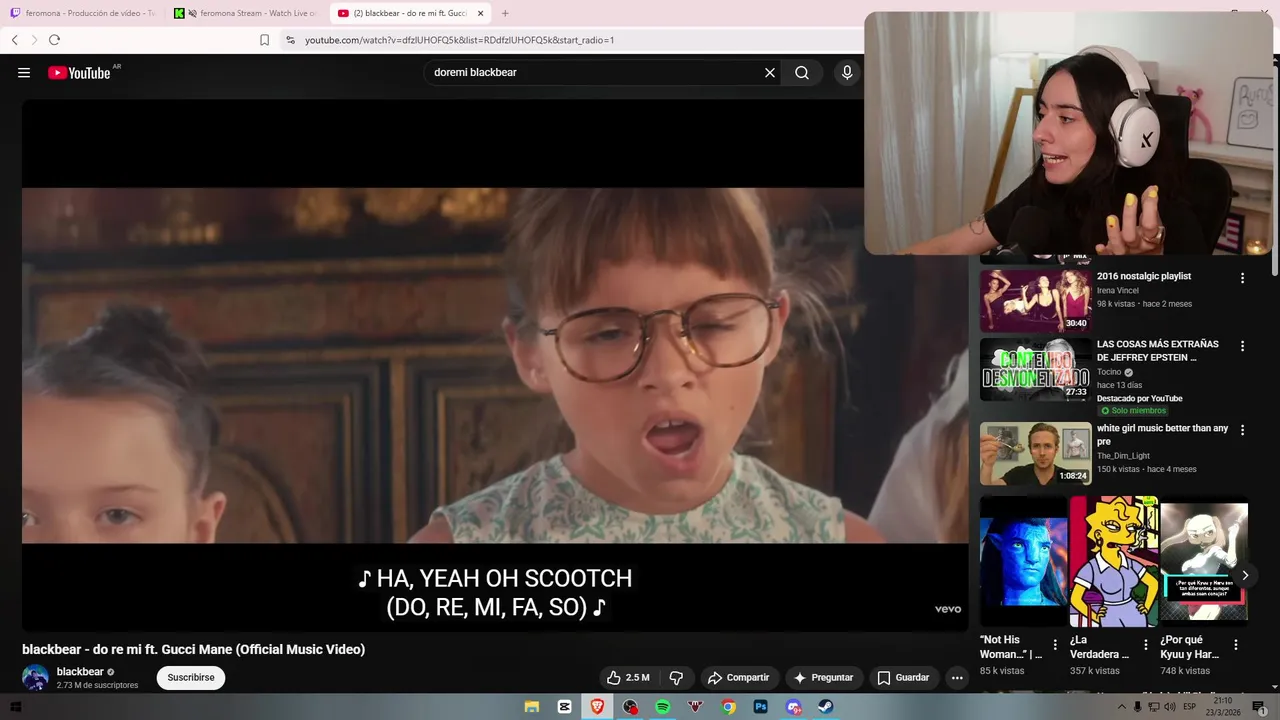Open Tocino channel link

[x=1109, y=372]
